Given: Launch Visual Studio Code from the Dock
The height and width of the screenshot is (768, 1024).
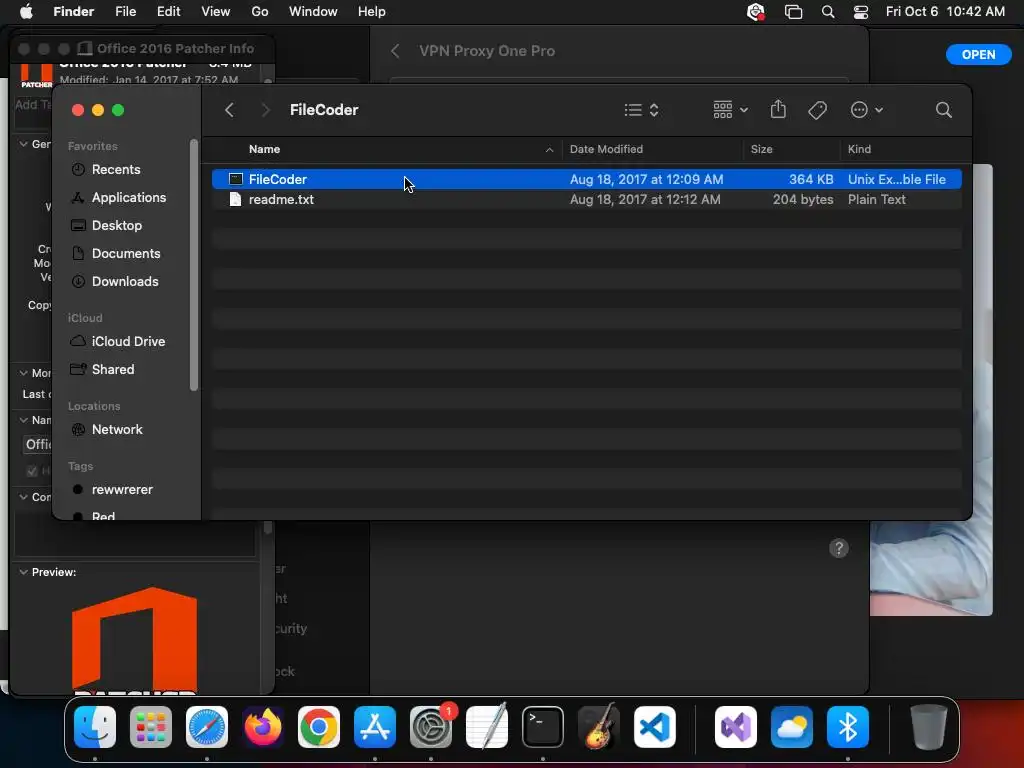Looking at the screenshot, I should pyautogui.click(x=654, y=727).
